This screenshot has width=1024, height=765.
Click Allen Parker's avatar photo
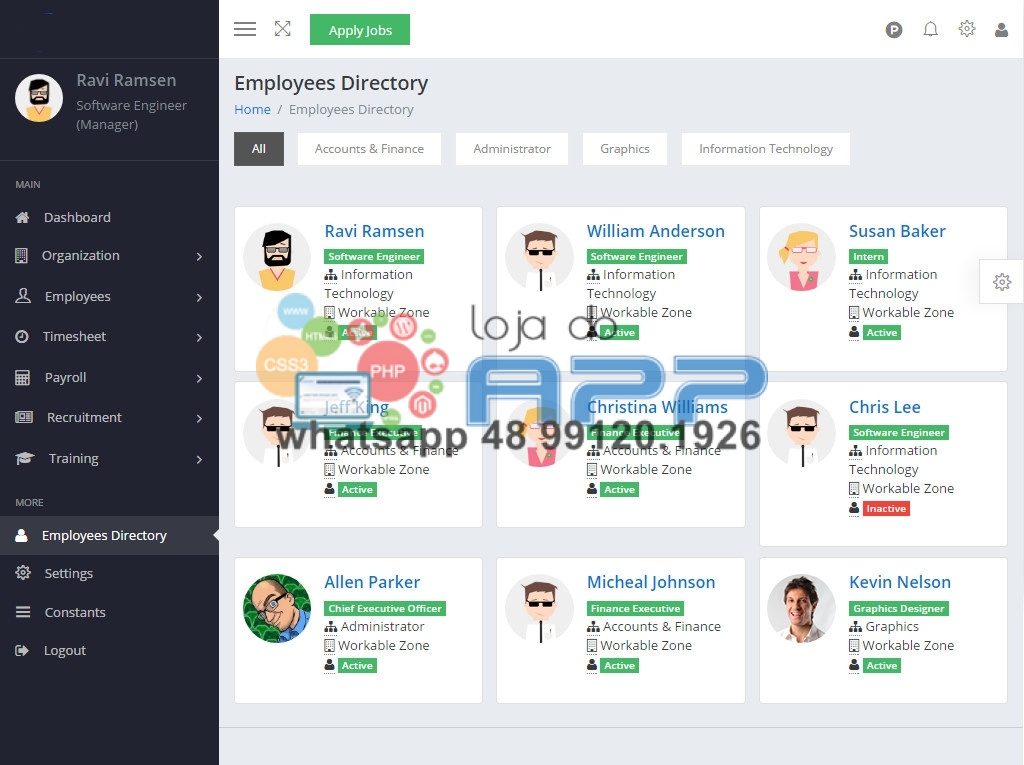pyautogui.click(x=277, y=608)
